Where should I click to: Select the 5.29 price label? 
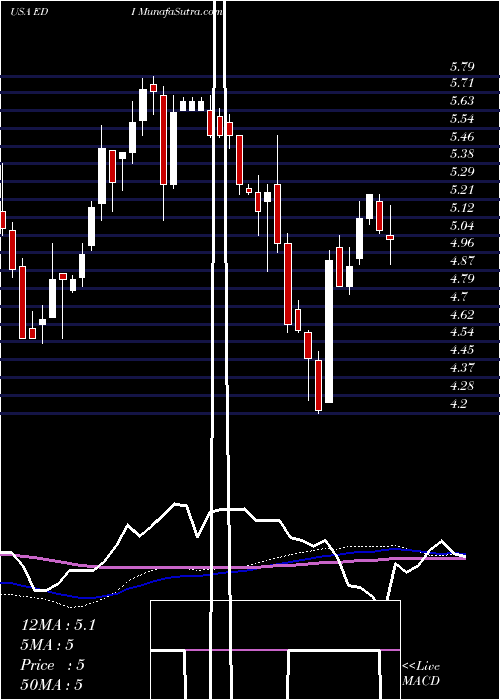click(462, 172)
